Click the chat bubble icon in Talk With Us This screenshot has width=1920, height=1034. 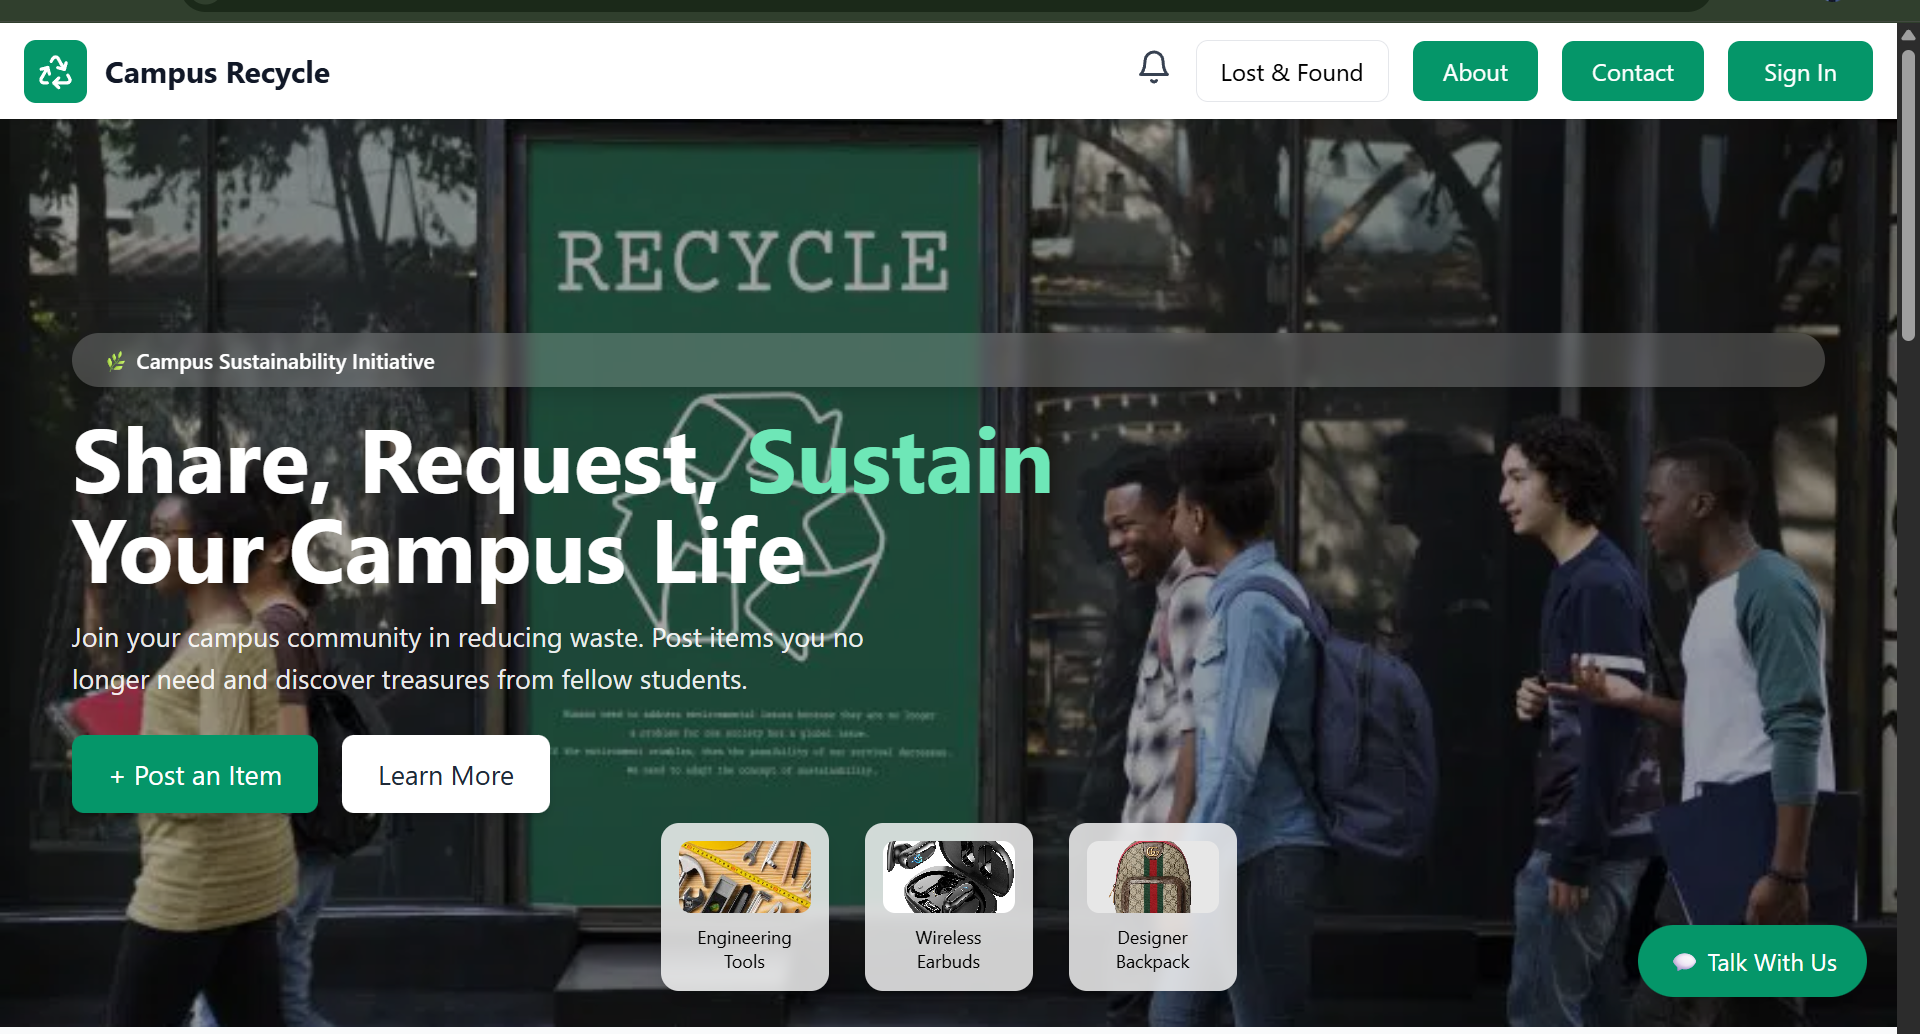(x=1684, y=962)
